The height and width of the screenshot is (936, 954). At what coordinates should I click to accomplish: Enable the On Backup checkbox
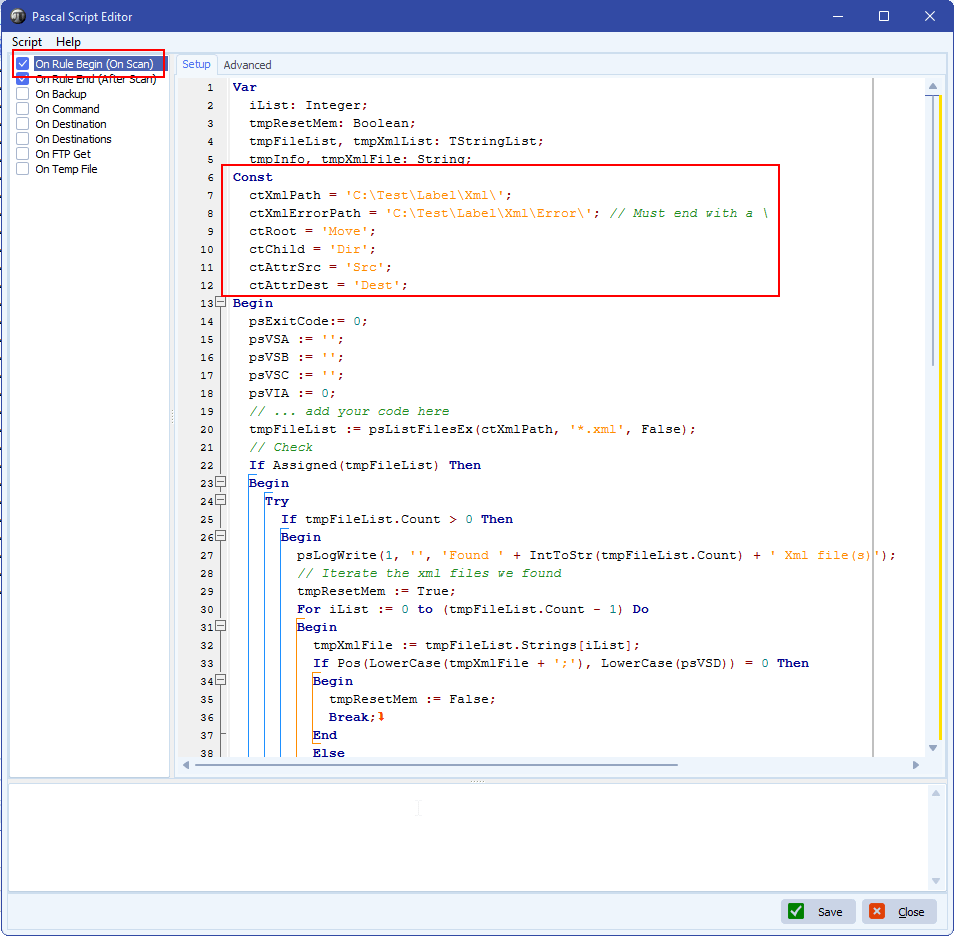coord(23,94)
